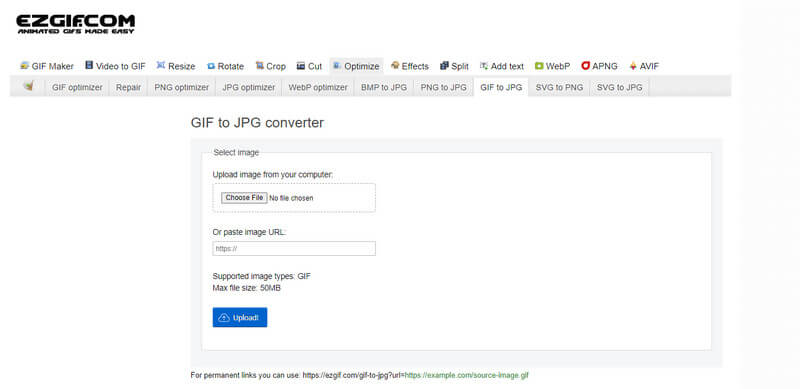Viewport: 800px width, 389px height.
Task: Choose the Rotate tool icon
Action: tap(211, 66)
